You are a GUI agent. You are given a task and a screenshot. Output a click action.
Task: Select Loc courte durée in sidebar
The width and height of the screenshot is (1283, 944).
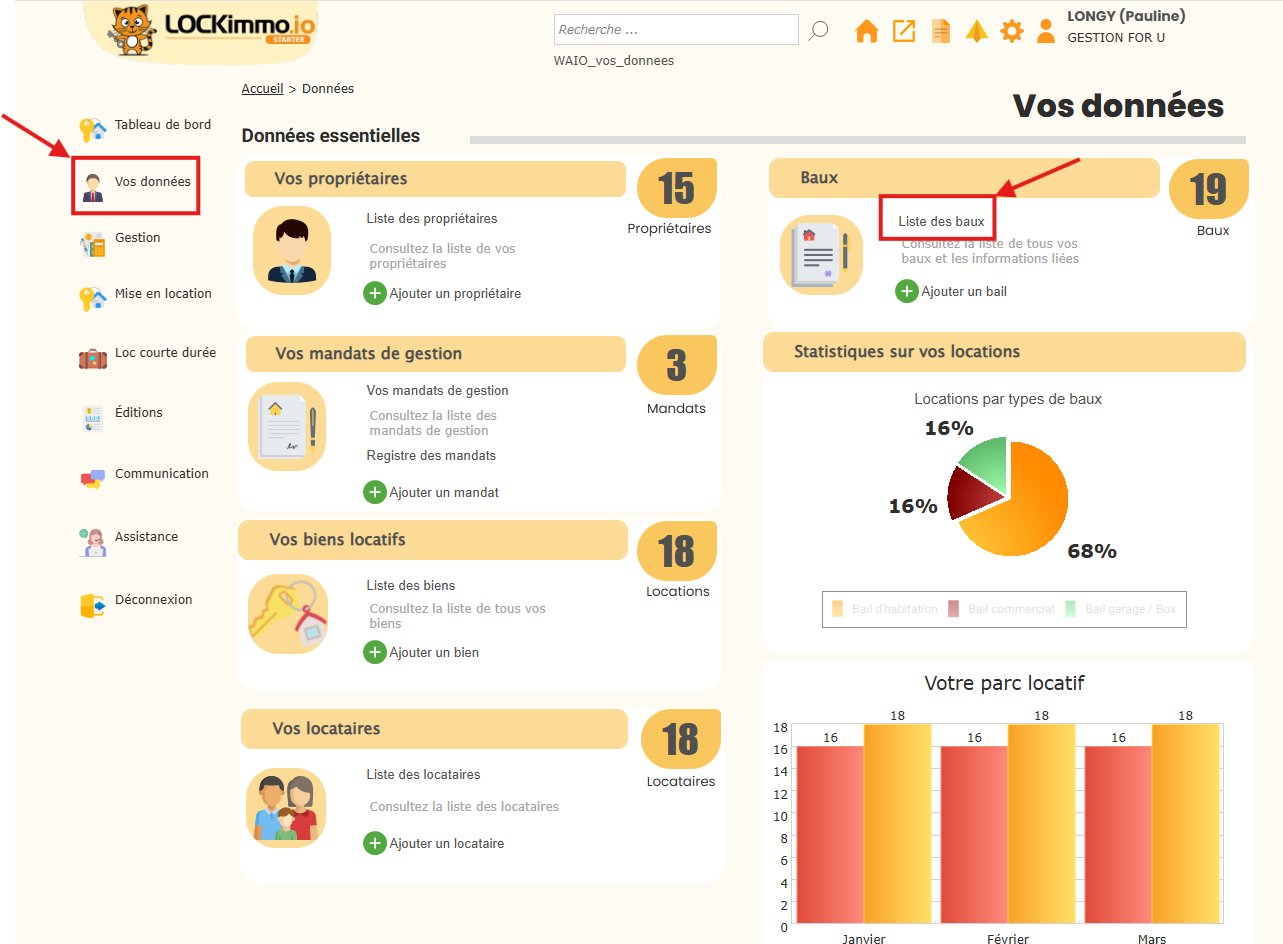(165, 353)
